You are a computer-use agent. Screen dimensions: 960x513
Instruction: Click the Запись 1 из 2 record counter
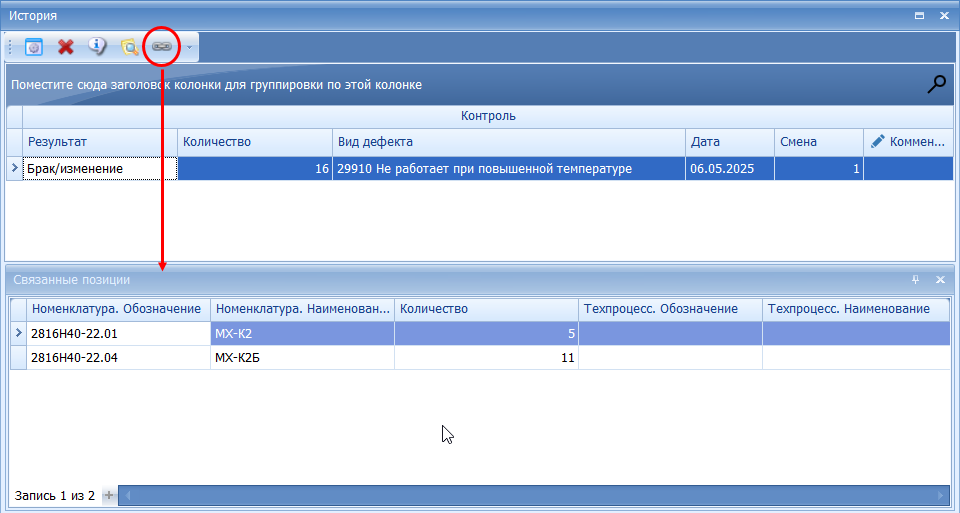click(x=54, y=495)
